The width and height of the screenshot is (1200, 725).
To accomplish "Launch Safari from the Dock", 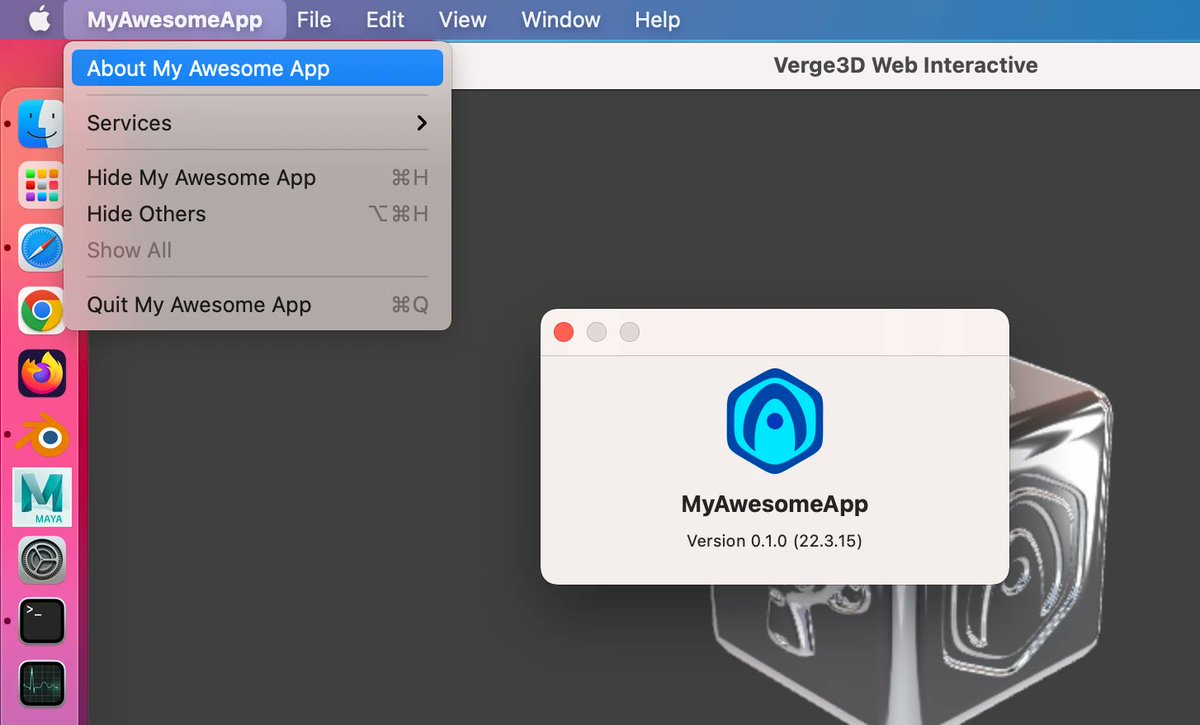I will point(42,248).
